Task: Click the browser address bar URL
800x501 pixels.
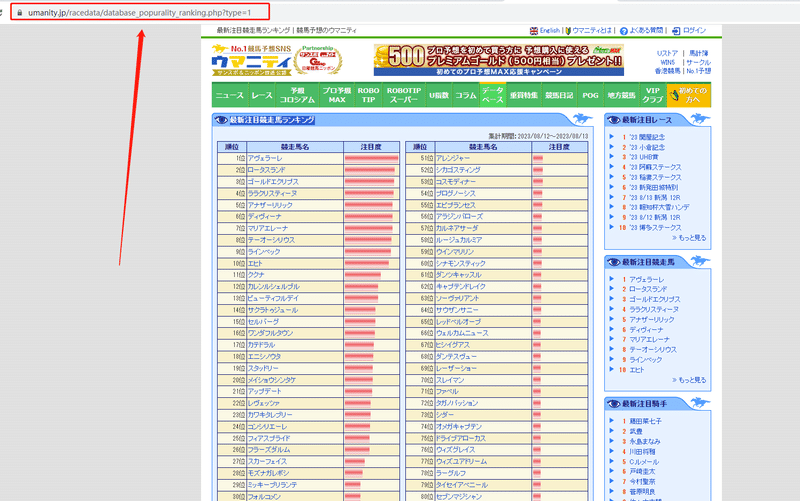Action: click(x=139, y=12)
